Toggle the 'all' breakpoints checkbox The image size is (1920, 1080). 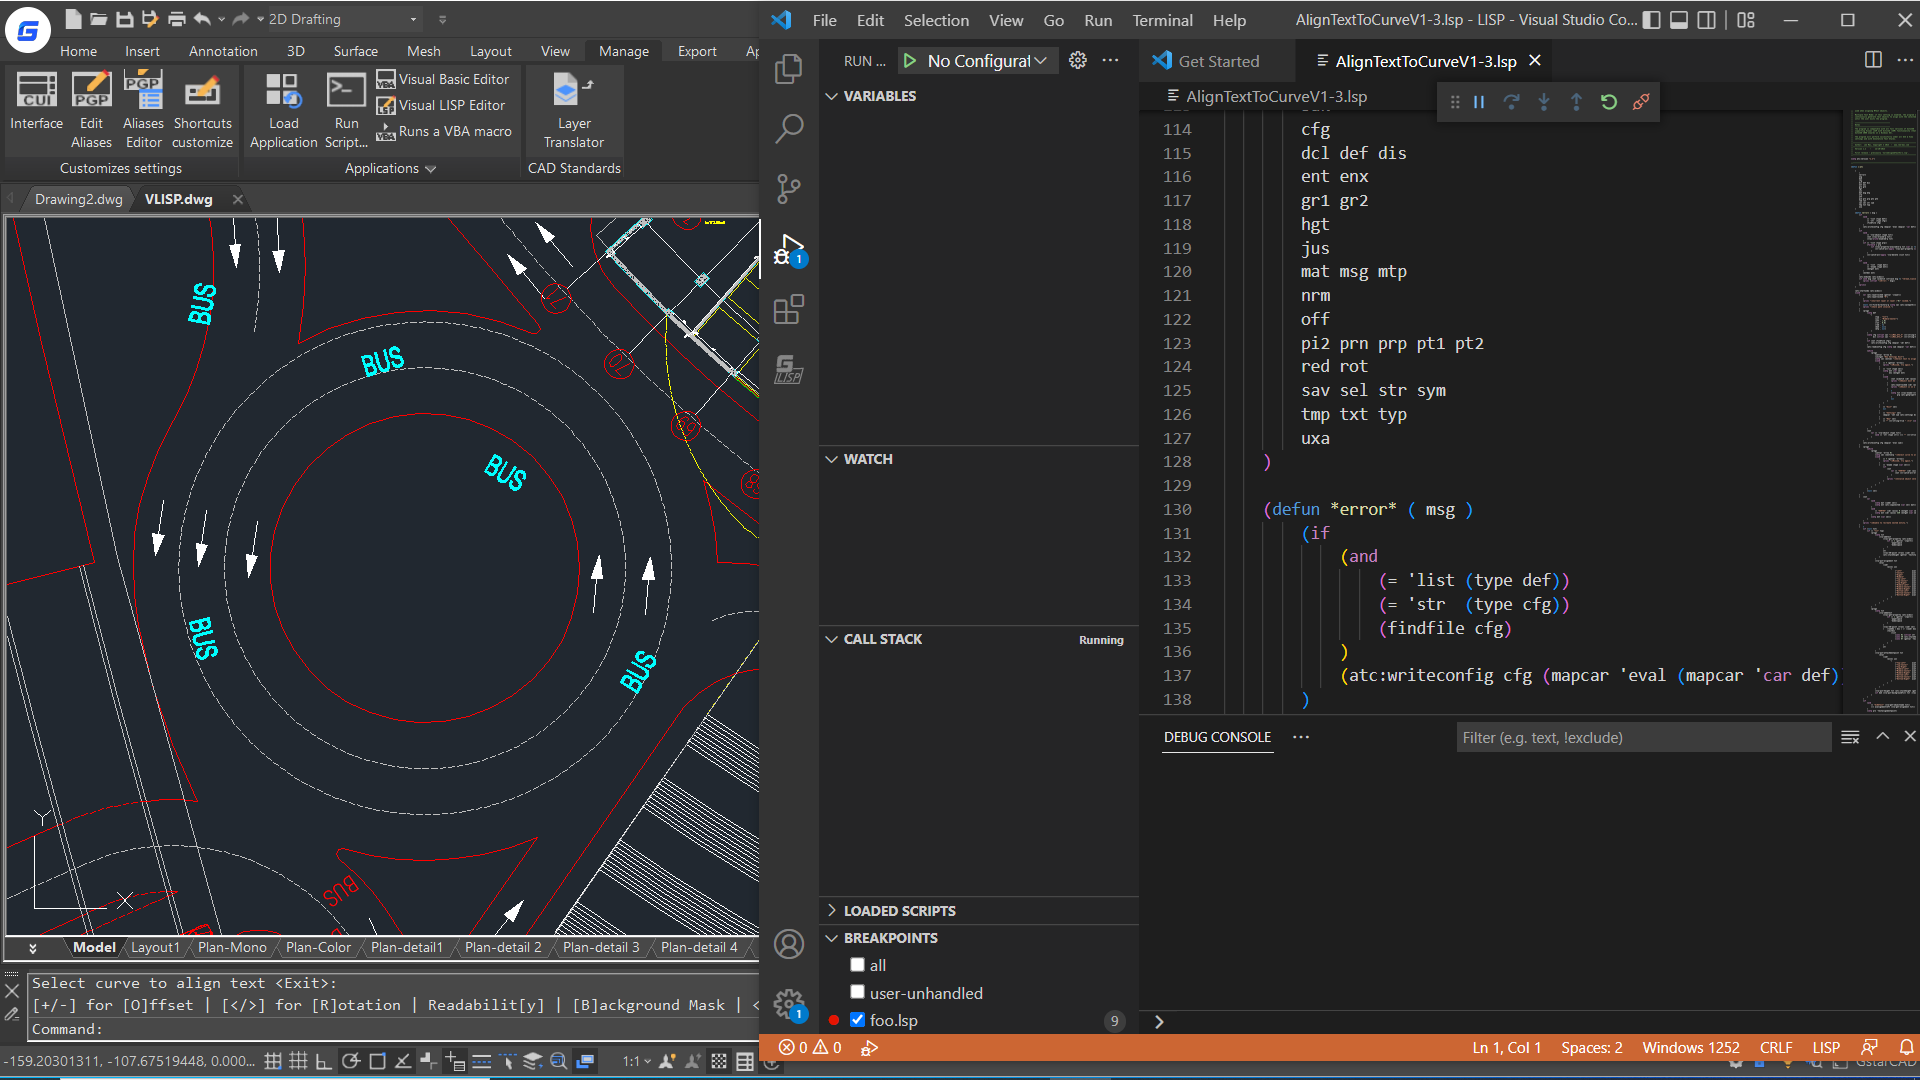tap(857, 965)
